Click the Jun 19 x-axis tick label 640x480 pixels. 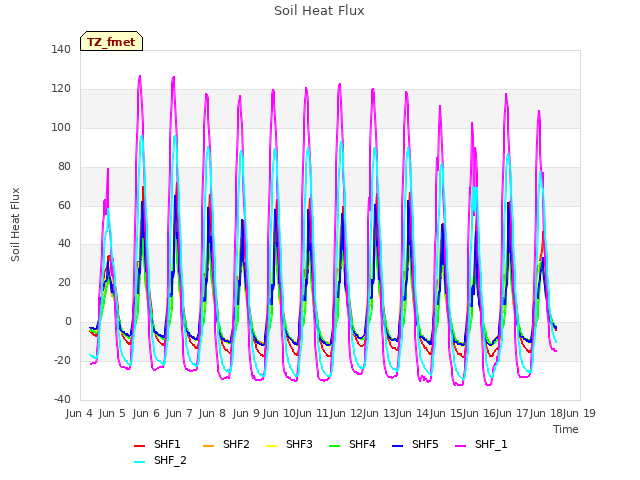tap(579, 413)
